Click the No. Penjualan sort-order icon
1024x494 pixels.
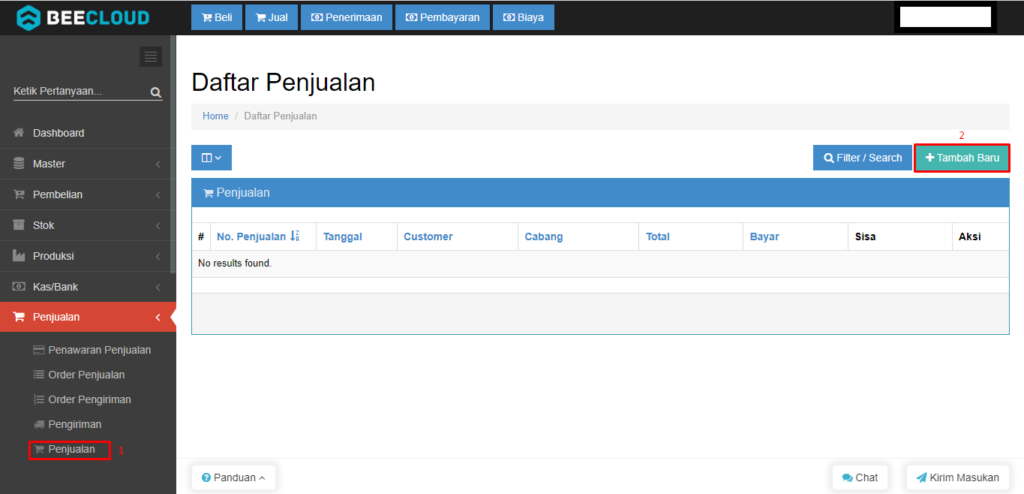coord(295,236)
